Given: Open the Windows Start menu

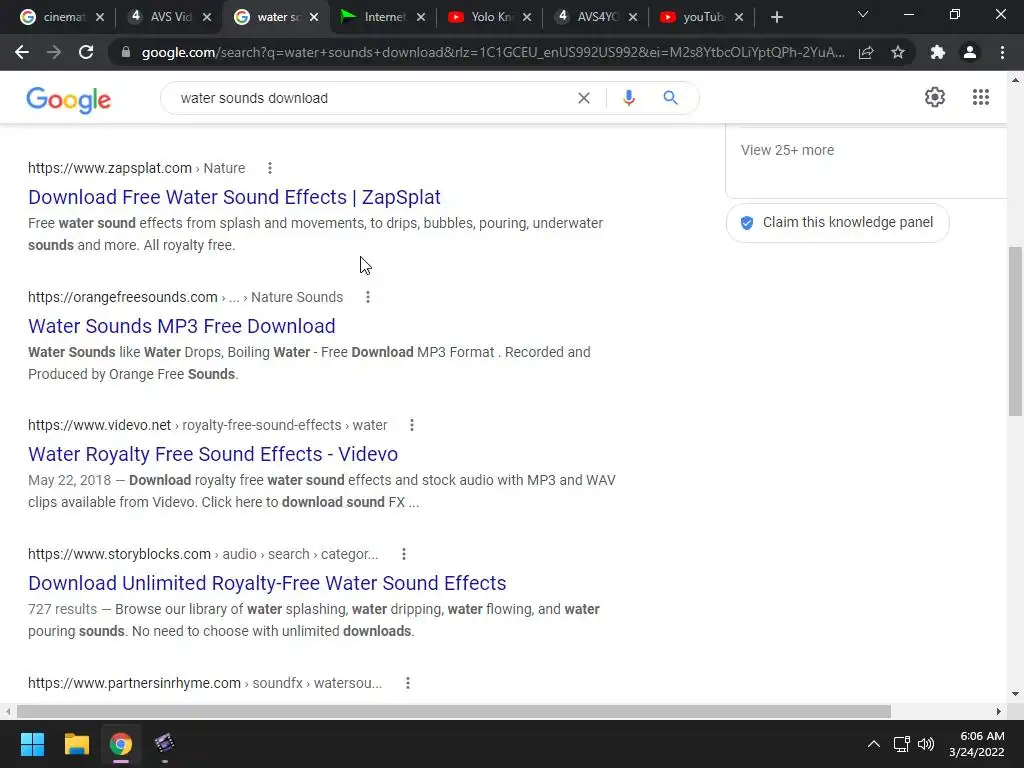Looking at the screenshot, I should [32, 744].
